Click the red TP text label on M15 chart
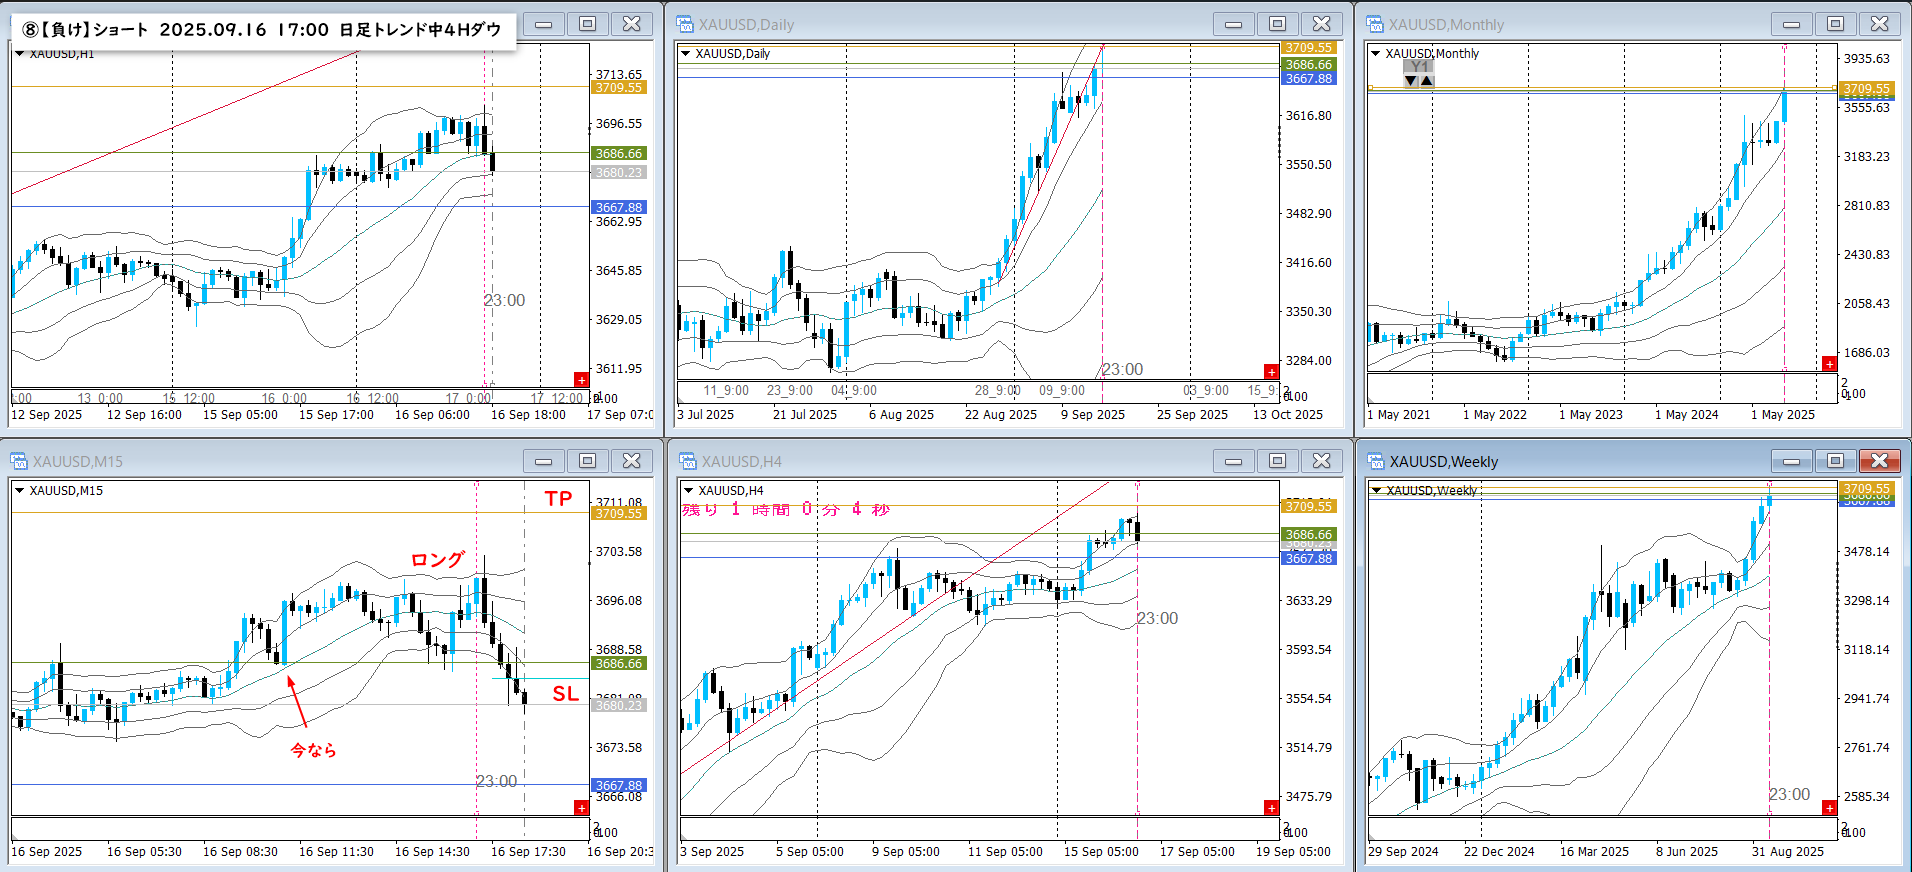 point(558,499)
